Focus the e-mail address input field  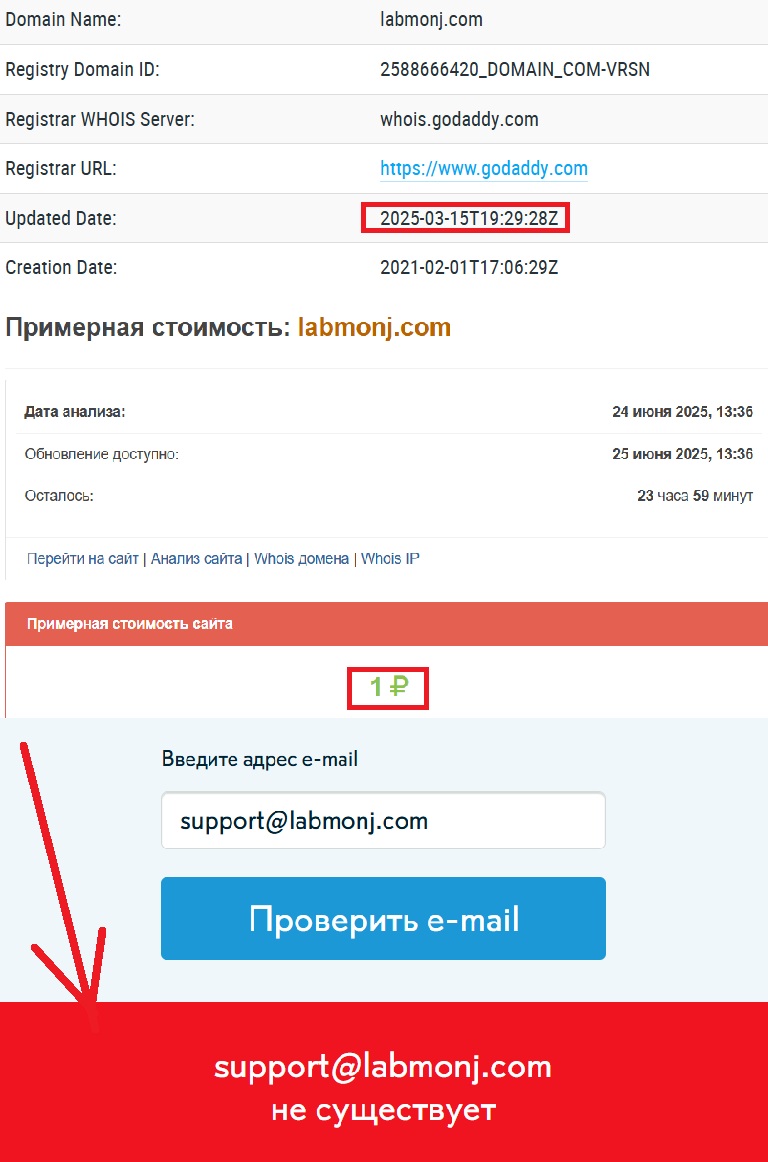coord(383,820)
